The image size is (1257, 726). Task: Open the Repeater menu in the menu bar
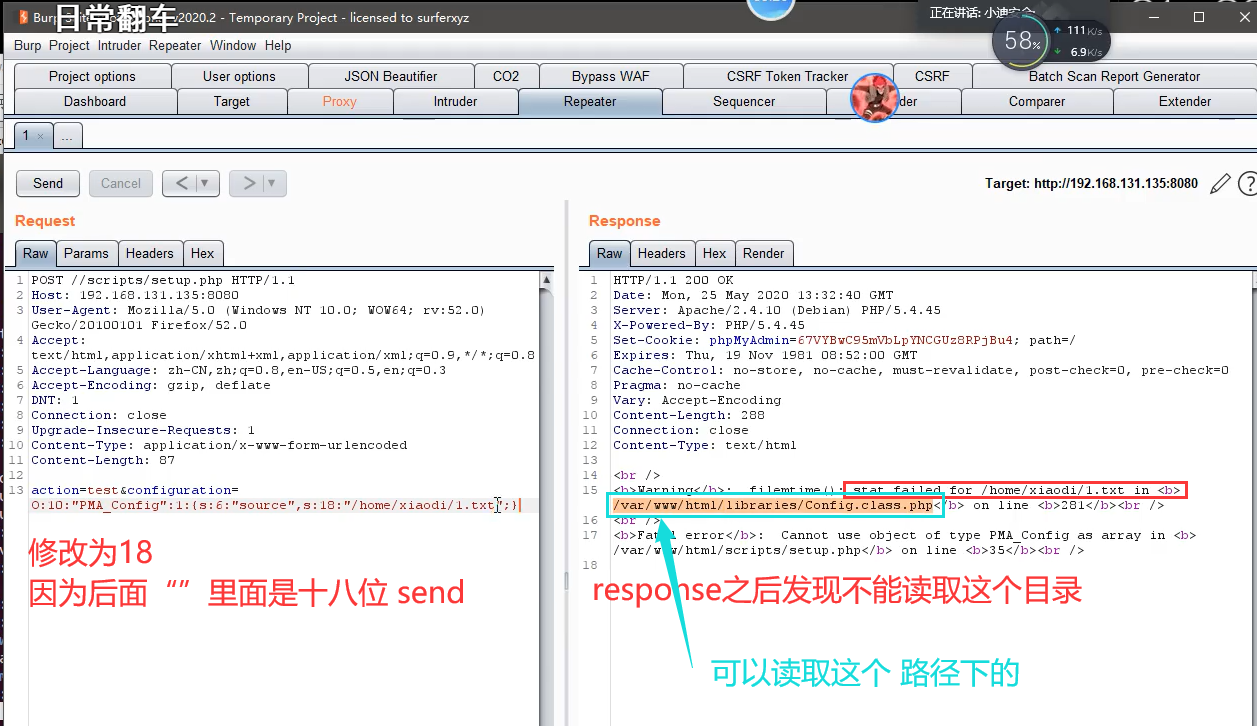tap(175, 45)
